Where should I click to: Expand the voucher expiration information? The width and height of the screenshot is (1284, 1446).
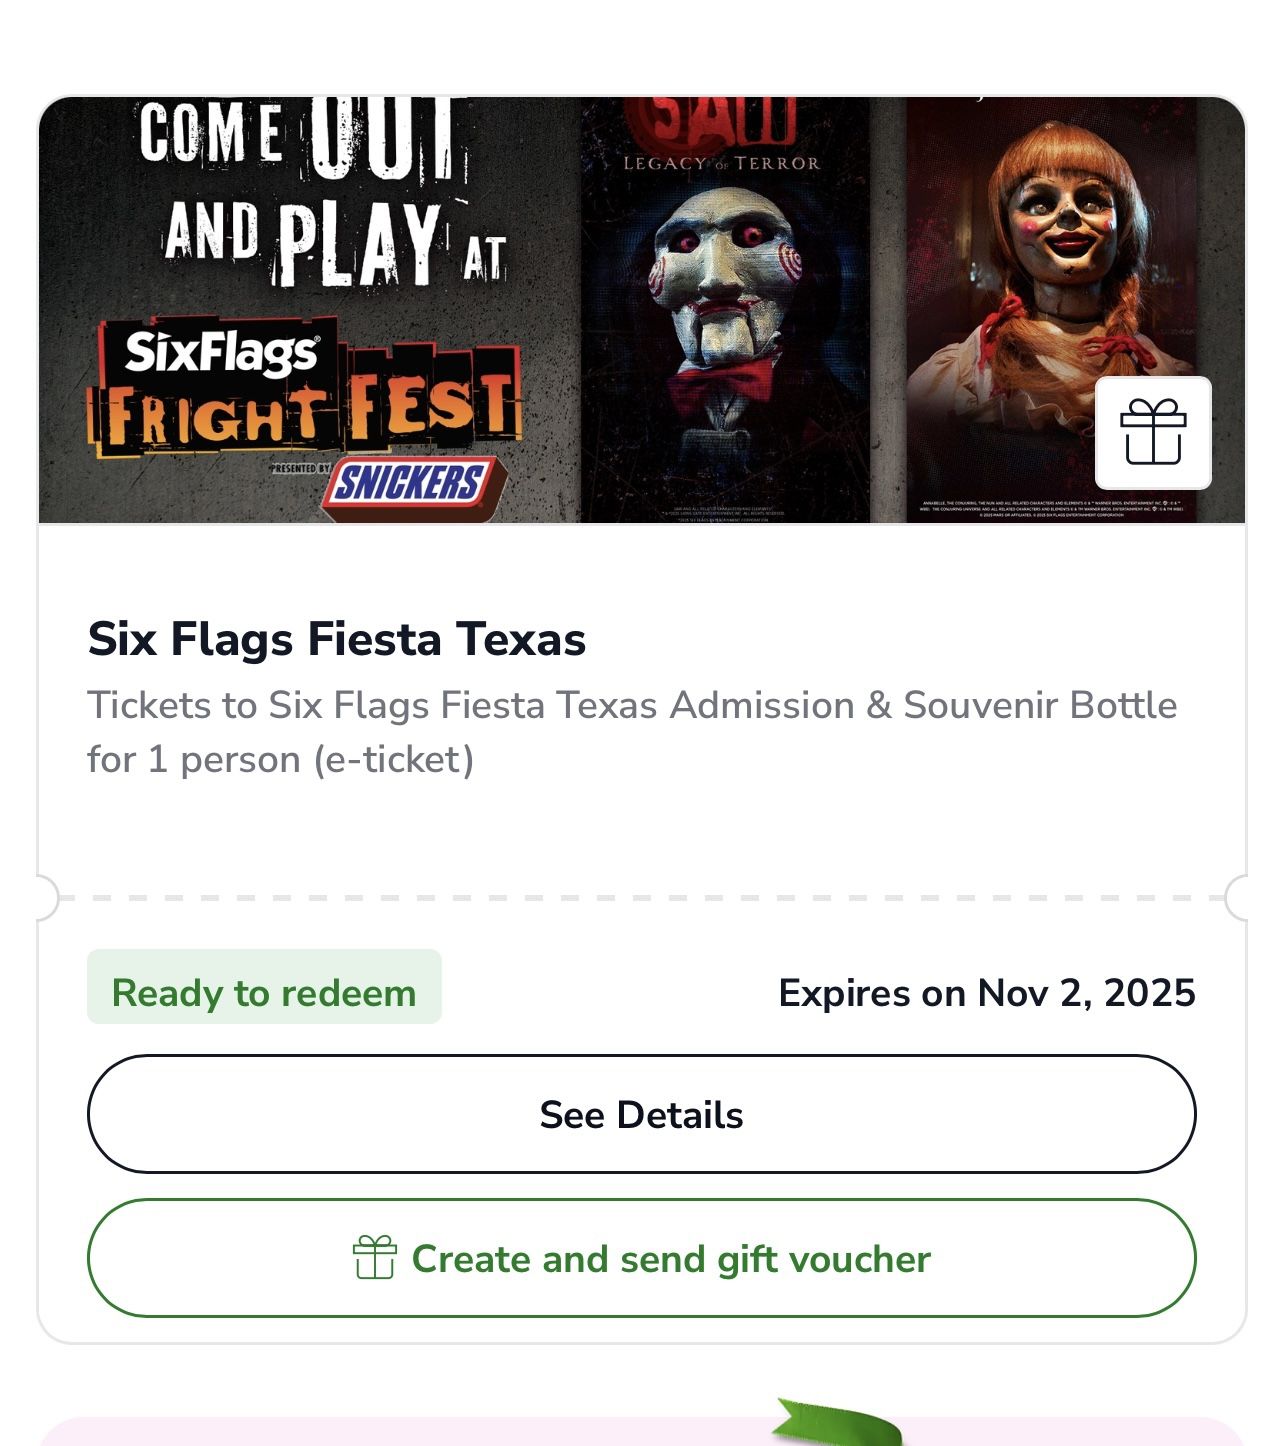988,992
